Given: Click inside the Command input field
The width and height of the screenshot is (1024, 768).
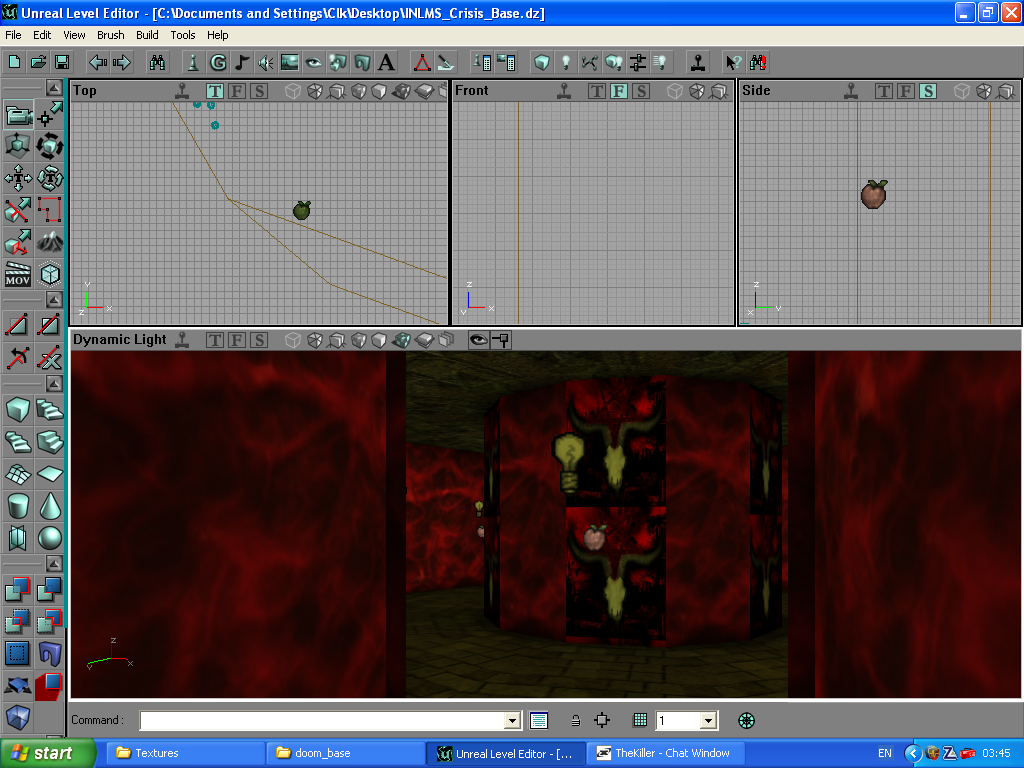Looking at the screenshot, I should 322,720.
